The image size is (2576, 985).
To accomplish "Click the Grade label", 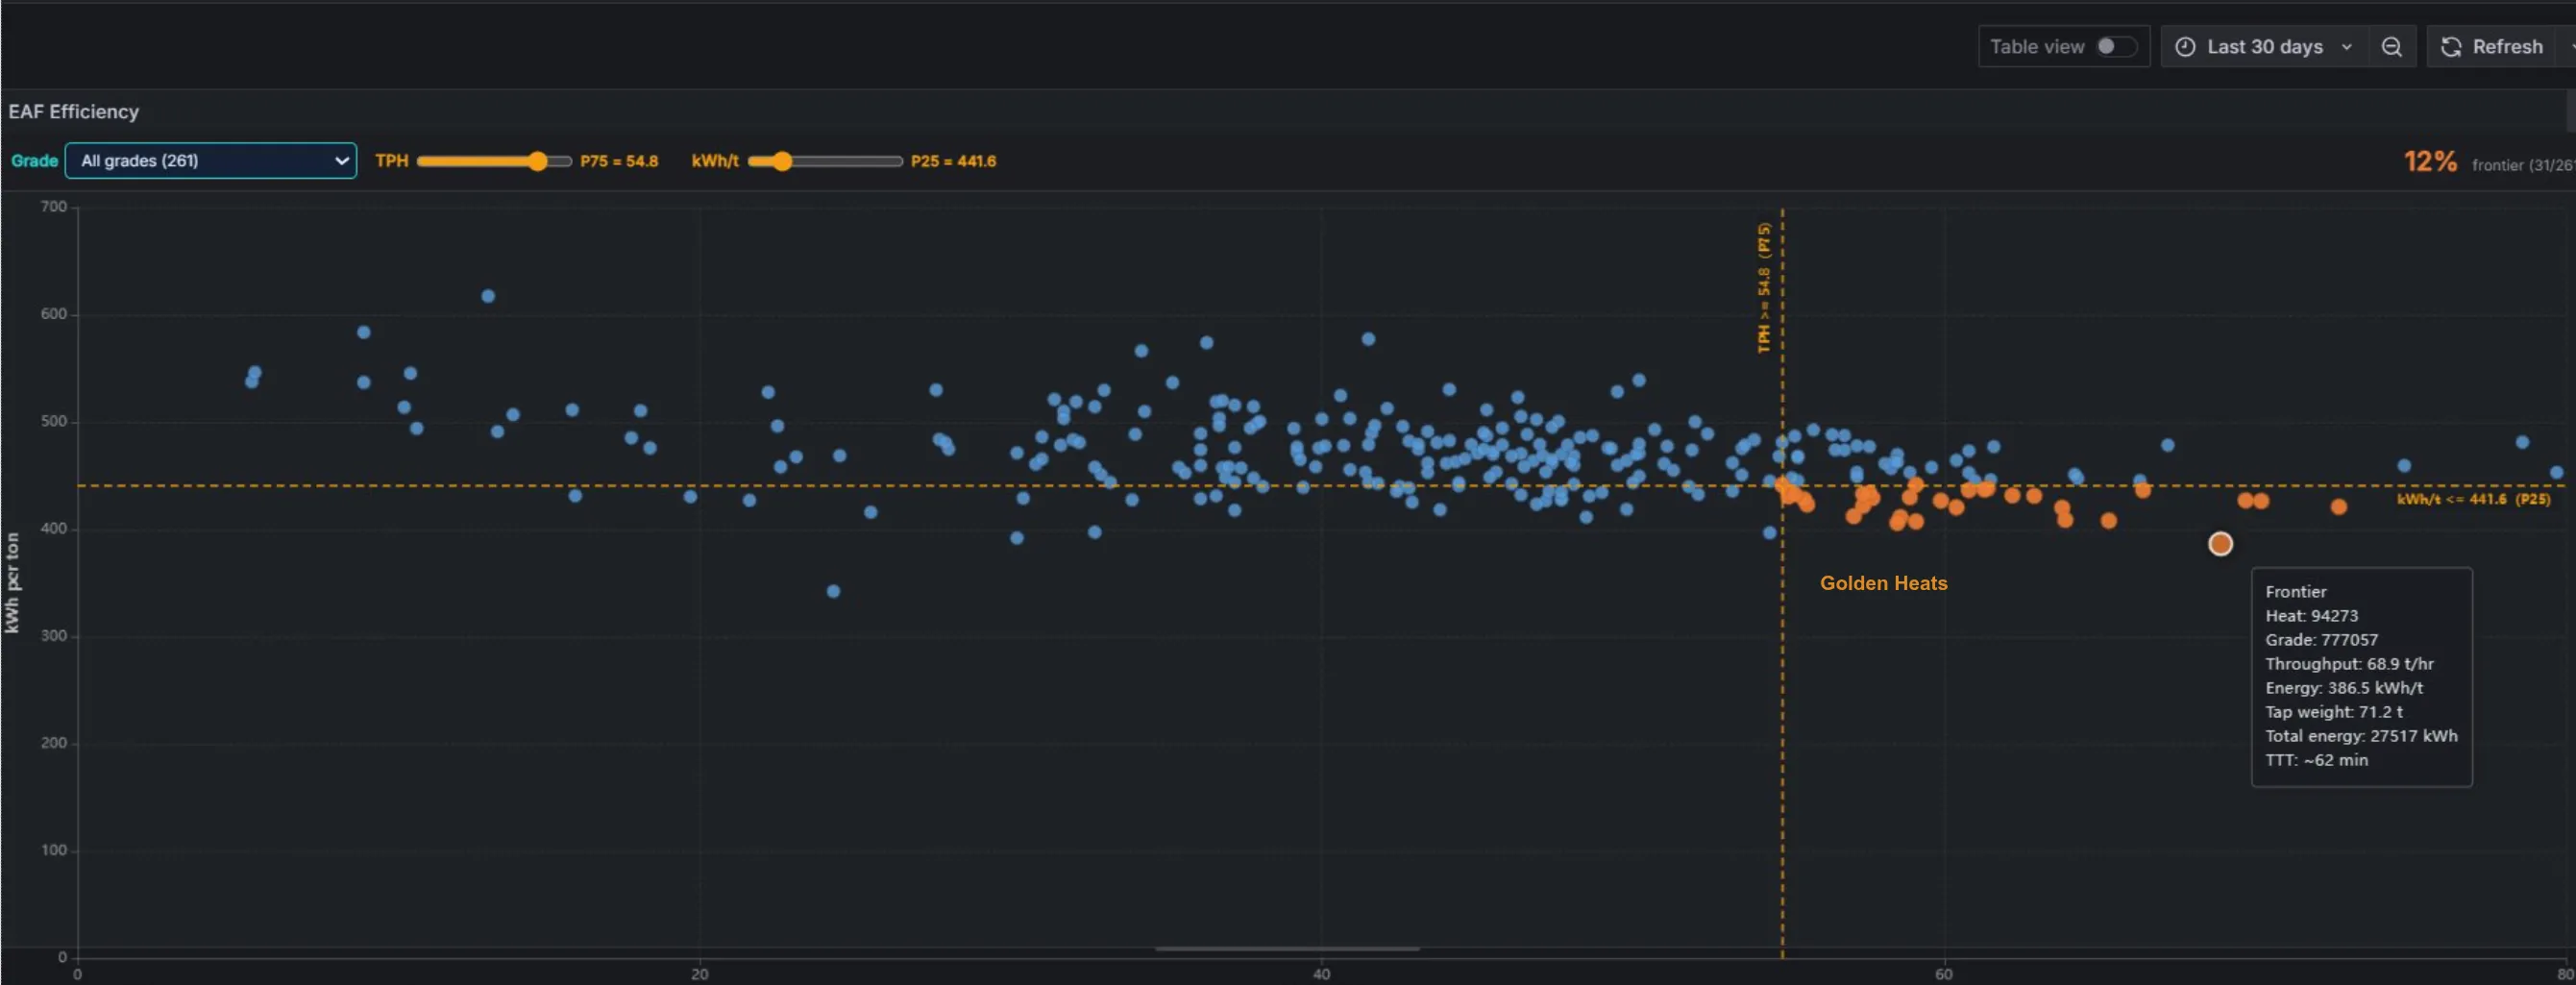I will coord(33,160).
